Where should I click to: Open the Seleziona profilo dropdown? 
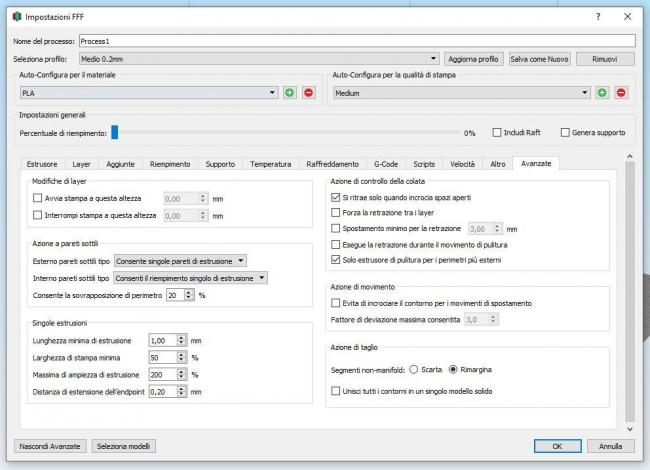pyautogui.click(x=434, y=59)
